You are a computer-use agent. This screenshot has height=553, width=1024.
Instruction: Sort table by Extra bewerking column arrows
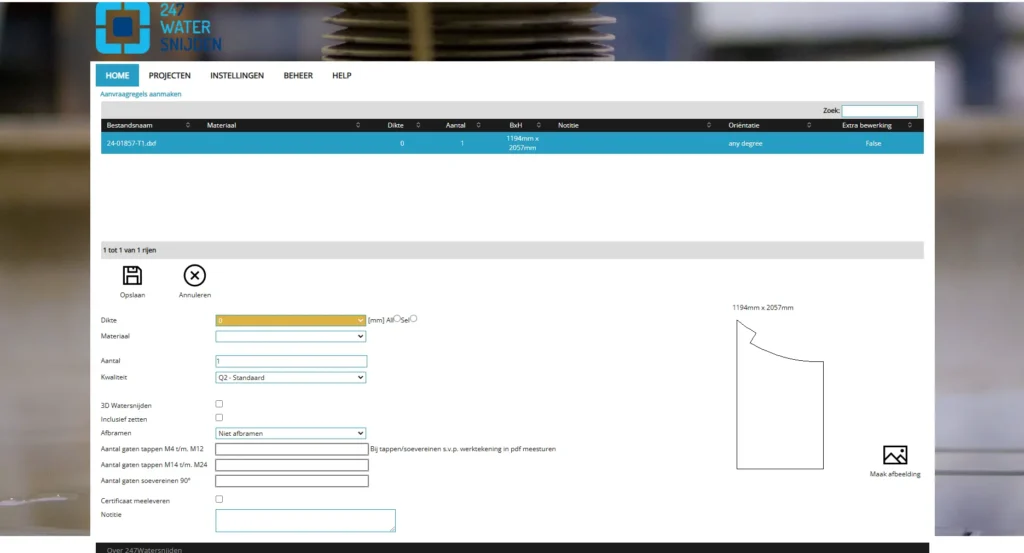tap(910, 125)
